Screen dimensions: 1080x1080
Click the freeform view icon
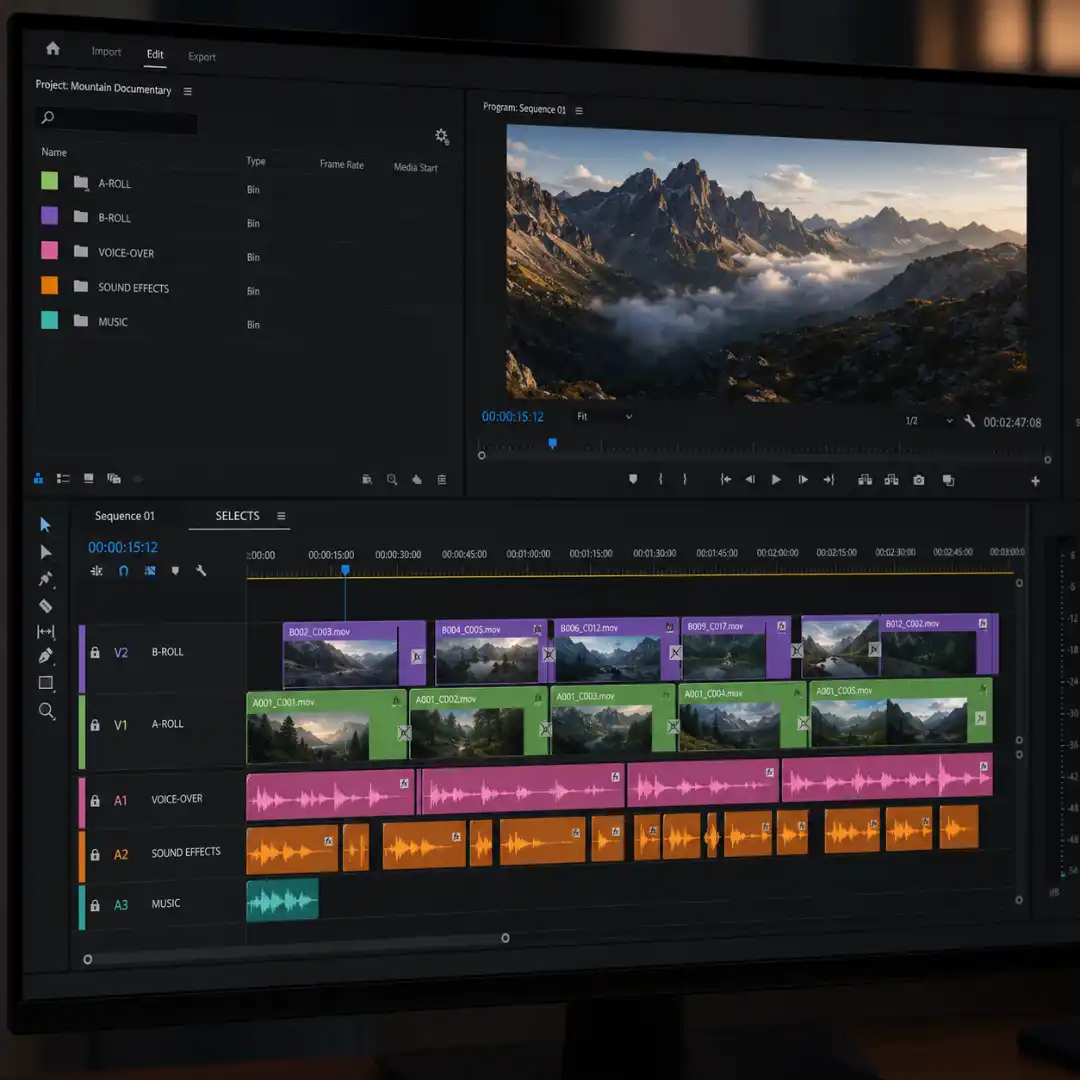(114, 478)
